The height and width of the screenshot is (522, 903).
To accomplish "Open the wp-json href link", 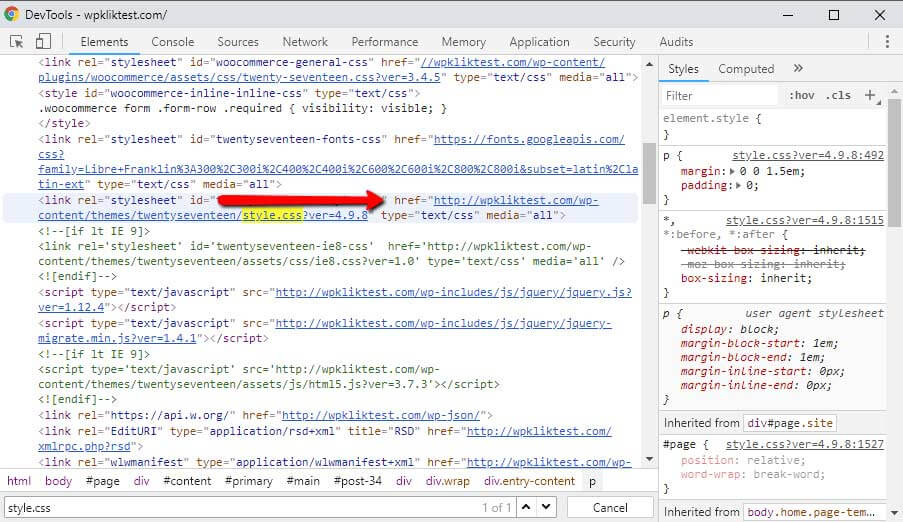I will pyautogui.click(x=381, y=415).
